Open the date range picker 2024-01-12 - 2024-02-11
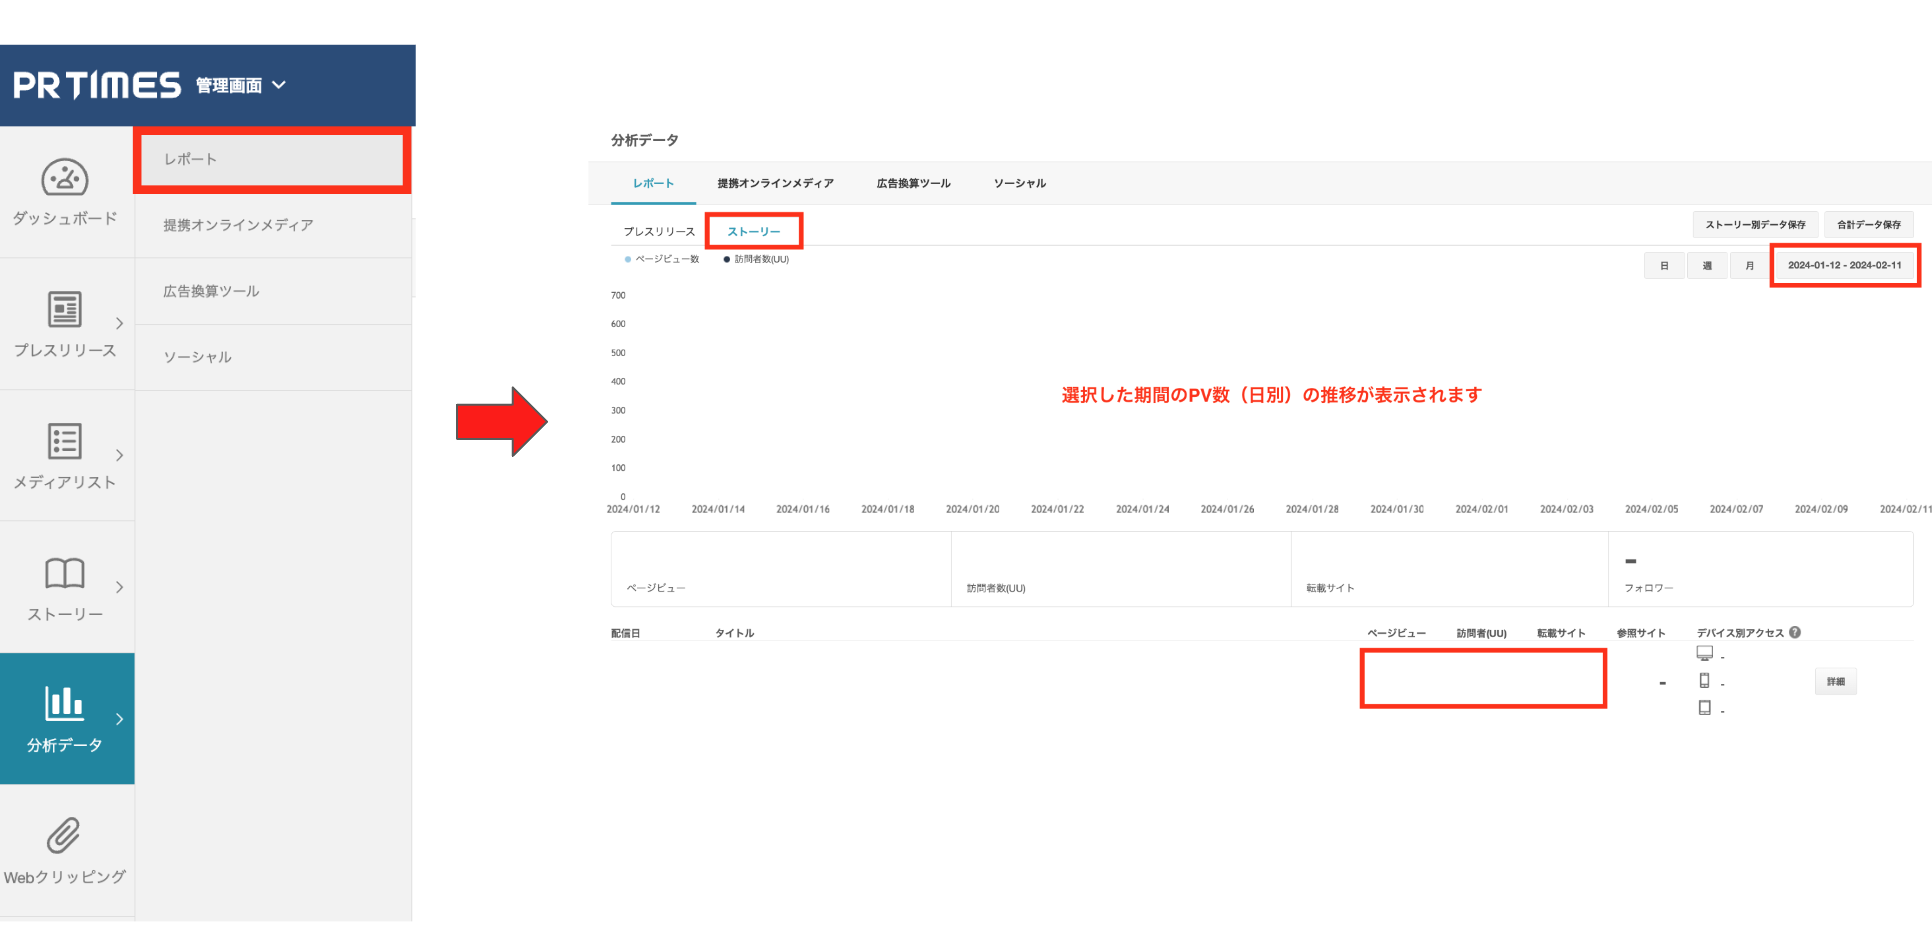The image size is (1932, 950). point(1844,266)
